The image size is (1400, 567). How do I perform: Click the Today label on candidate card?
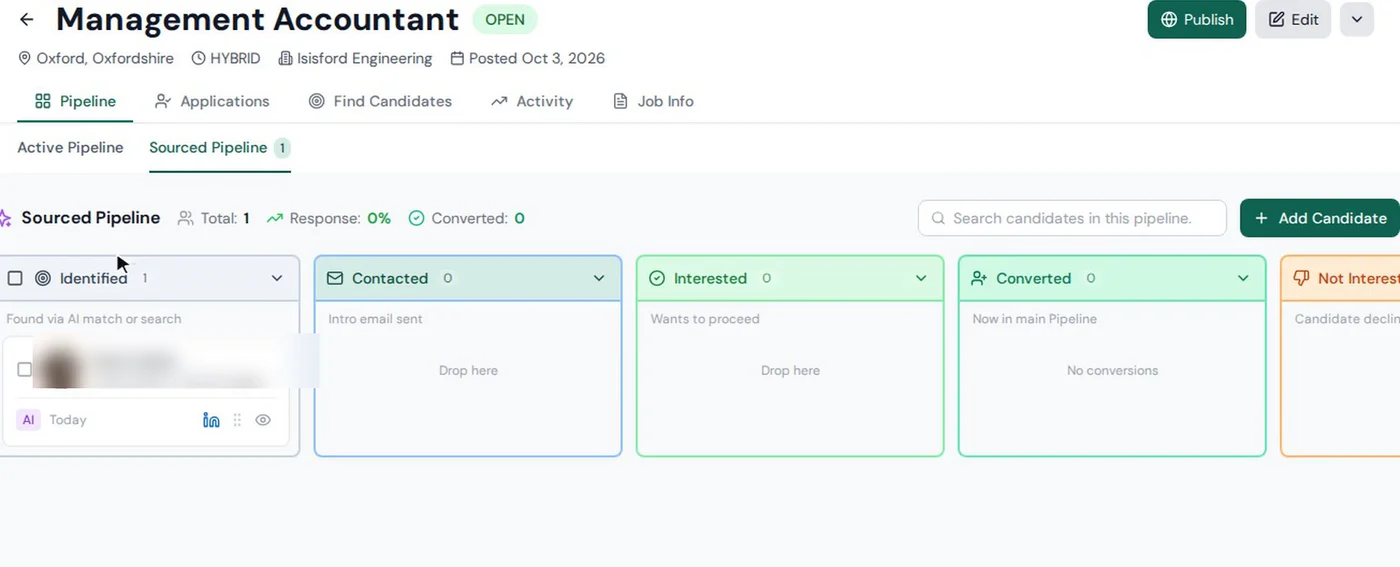(68, 420)
